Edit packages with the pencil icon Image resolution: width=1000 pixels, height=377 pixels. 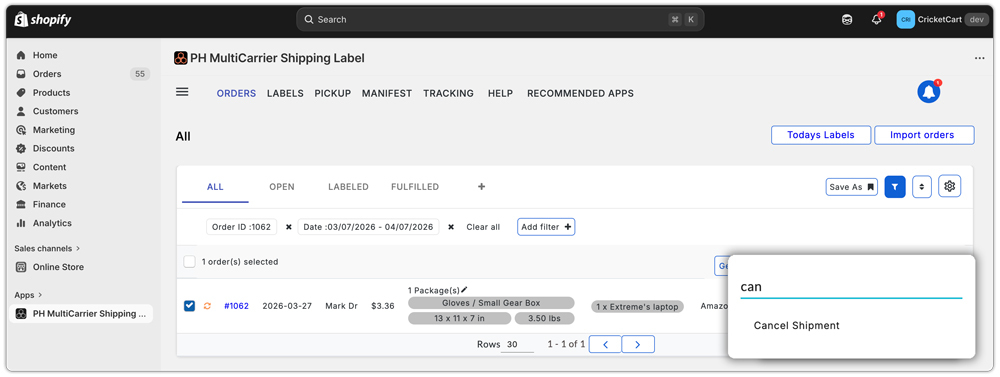pos(464,290)
